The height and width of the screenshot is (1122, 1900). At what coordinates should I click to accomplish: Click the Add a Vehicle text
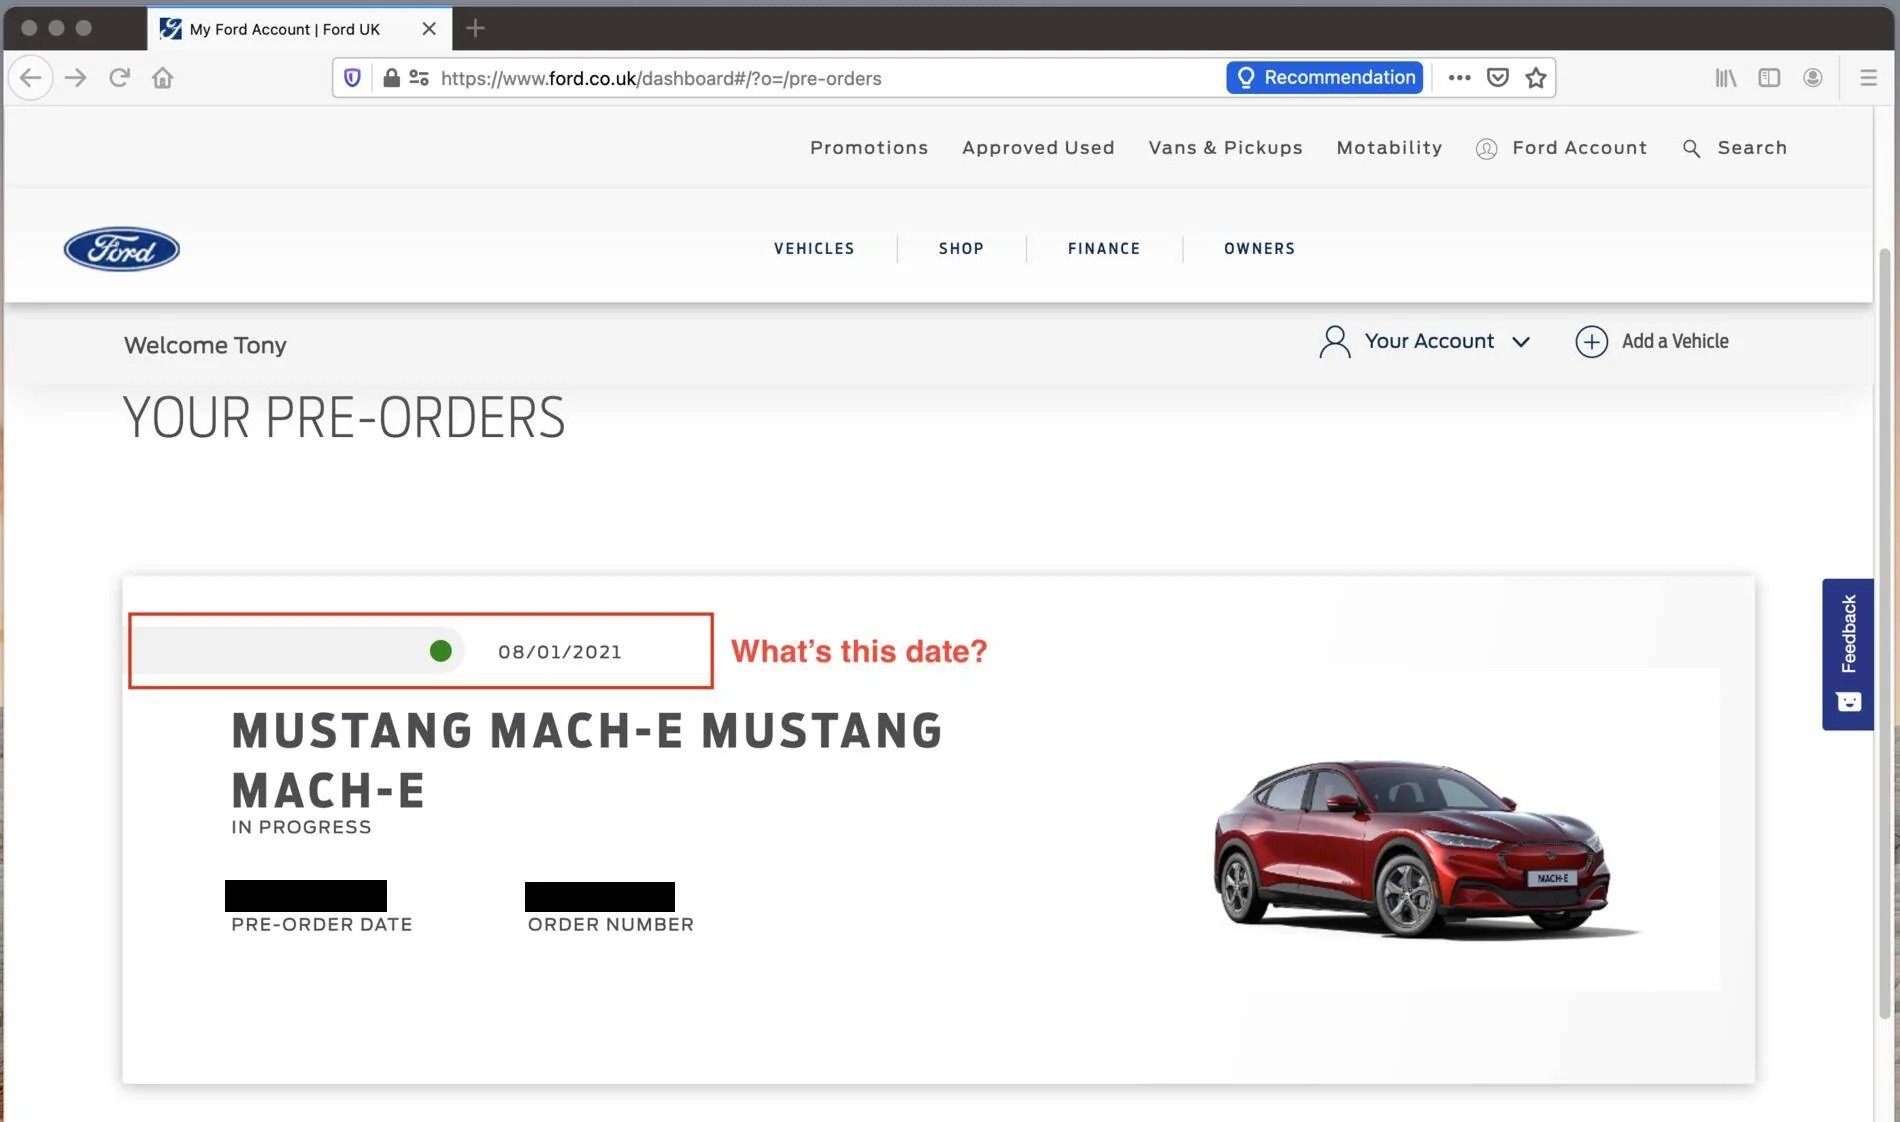pyautogui.click(x=1675, y=341)
